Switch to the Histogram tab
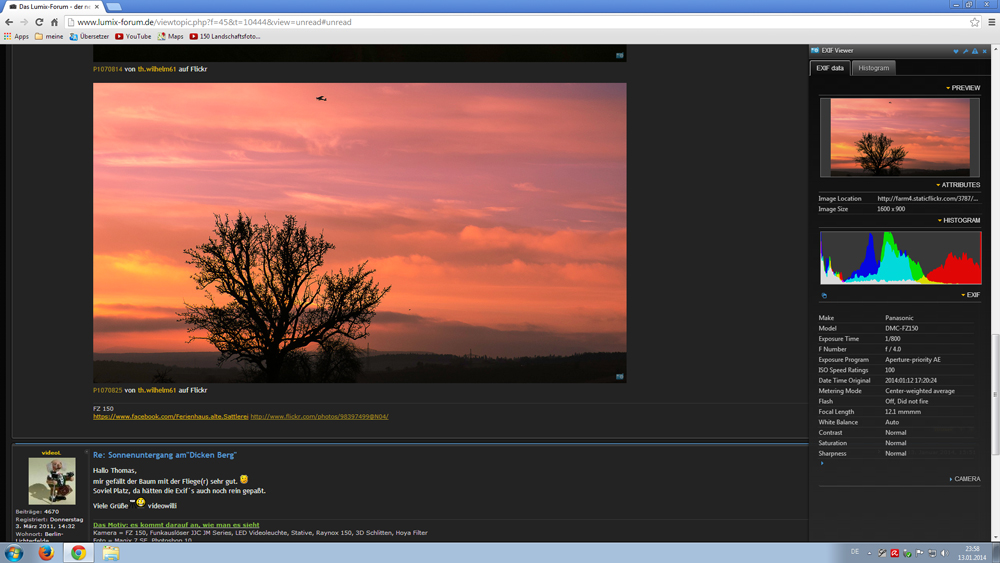This screenshot has width=1000, height=563. click(x=873, y=68)
